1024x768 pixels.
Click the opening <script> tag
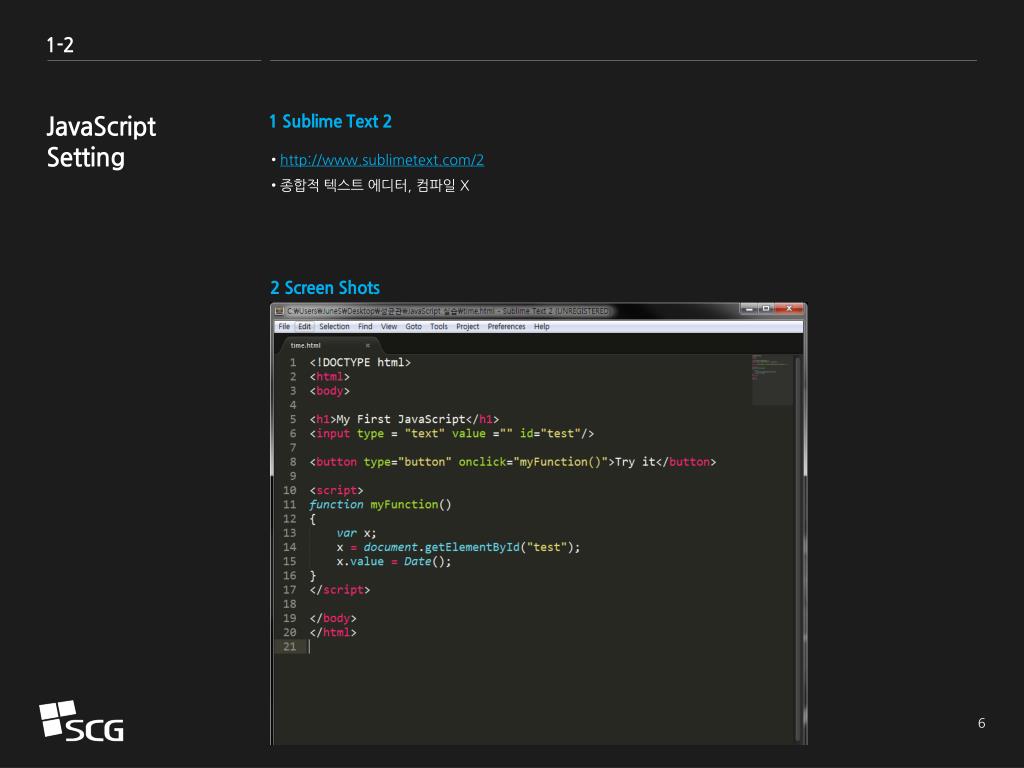pyautogui.click(x=336, y=490)
